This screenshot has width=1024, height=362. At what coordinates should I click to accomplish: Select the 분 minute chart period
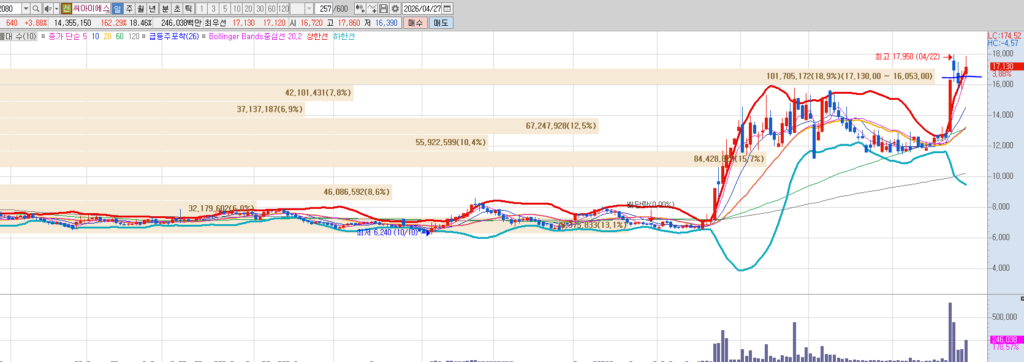pyautogui.click(x=165, y=8)
